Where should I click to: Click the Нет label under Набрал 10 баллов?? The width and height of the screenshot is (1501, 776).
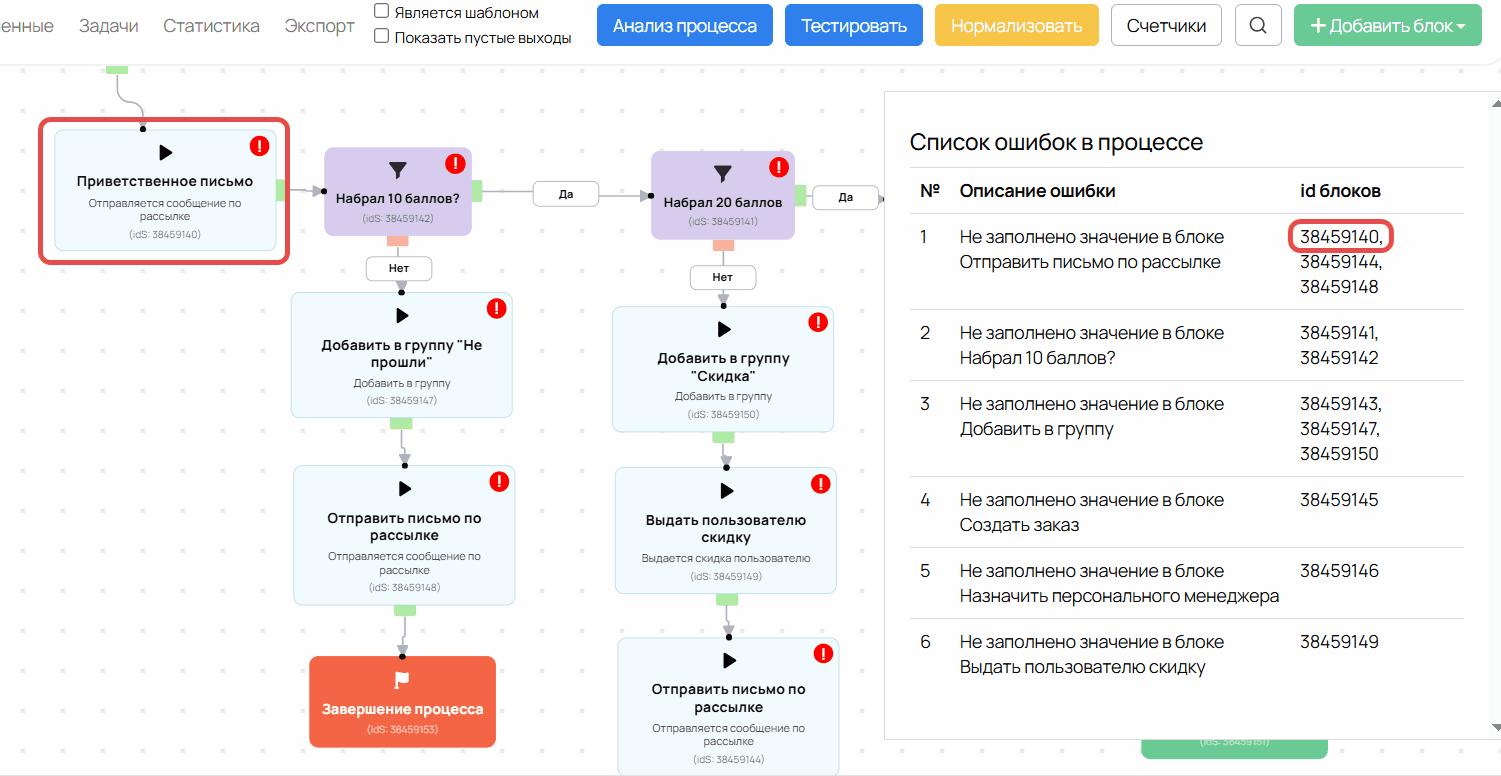point(399,268)
